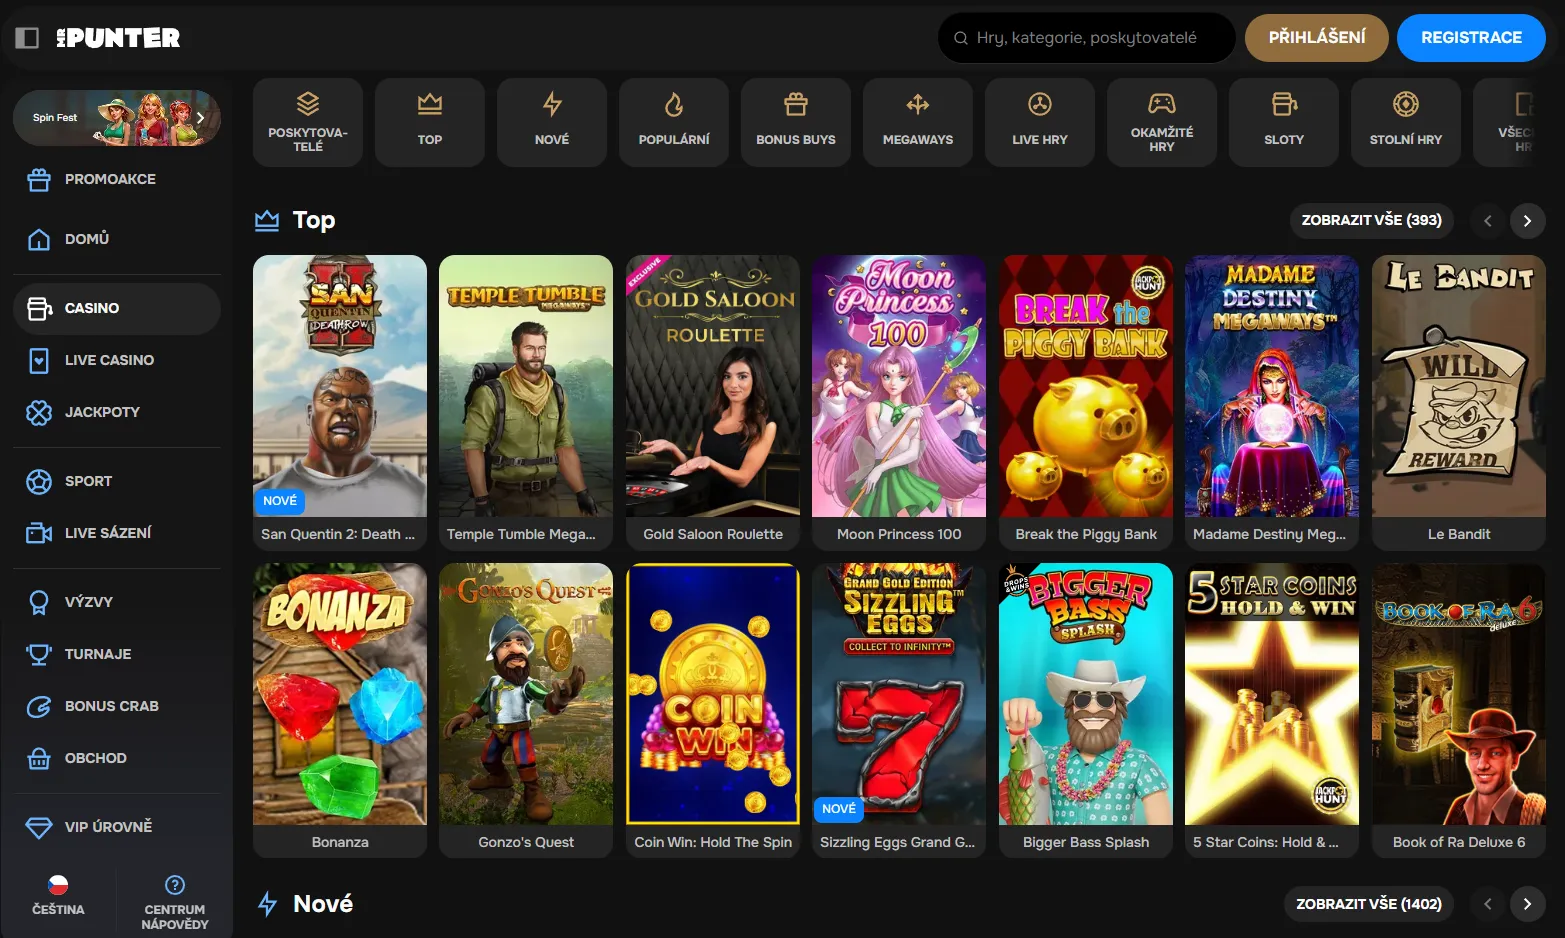Select the MEGAWAYS game category icon
This screenshot has width=1565, height=938.
pos(917,122)
